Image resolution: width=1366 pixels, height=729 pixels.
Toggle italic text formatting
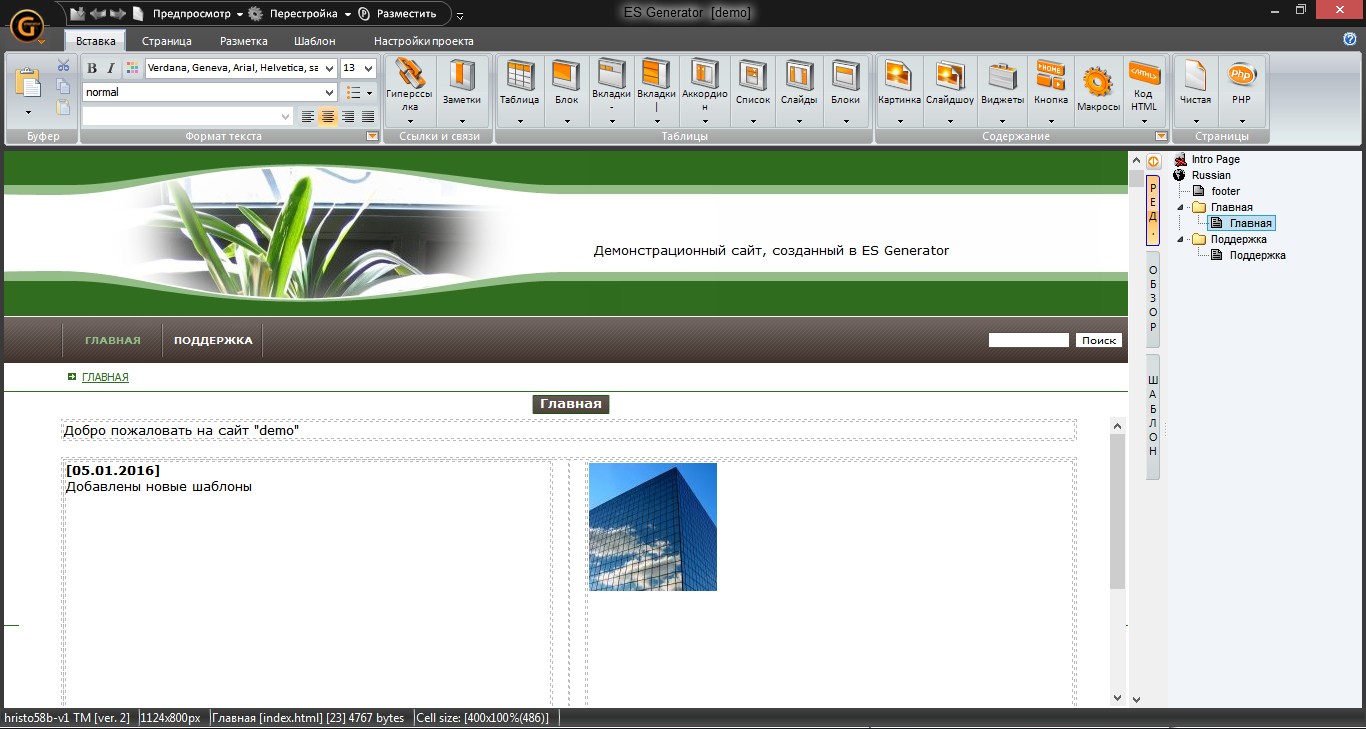pos(111,68)
